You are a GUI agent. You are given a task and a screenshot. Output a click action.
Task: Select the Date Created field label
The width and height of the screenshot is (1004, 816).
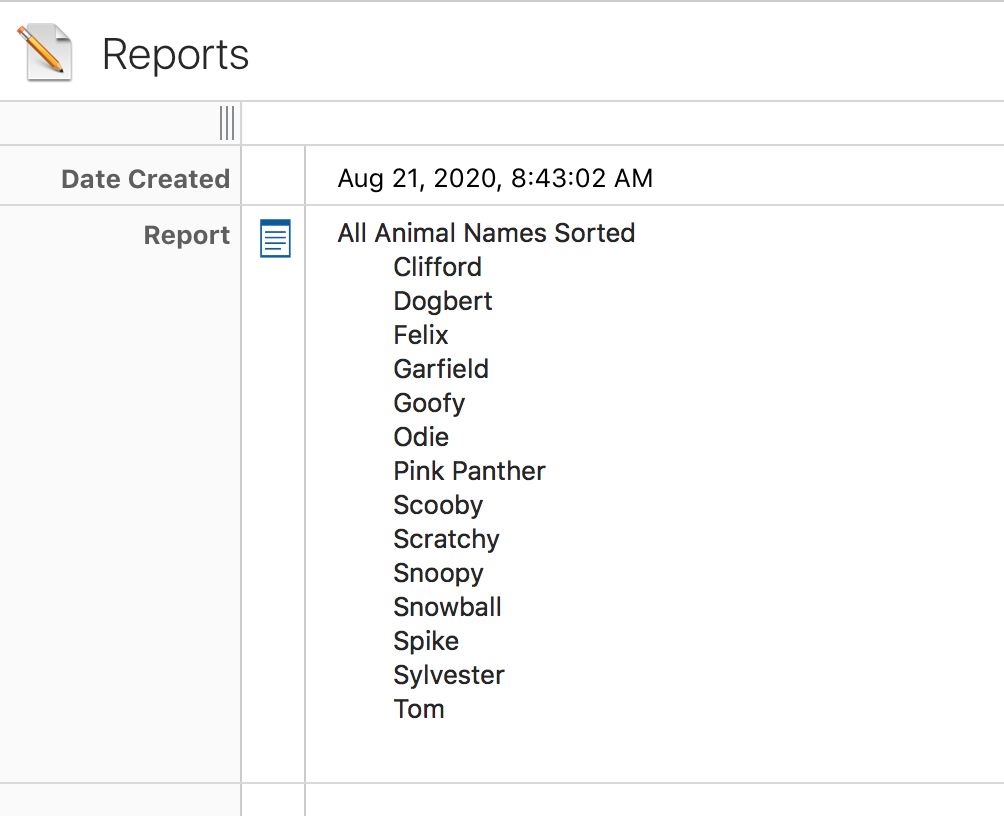(145, 179)
